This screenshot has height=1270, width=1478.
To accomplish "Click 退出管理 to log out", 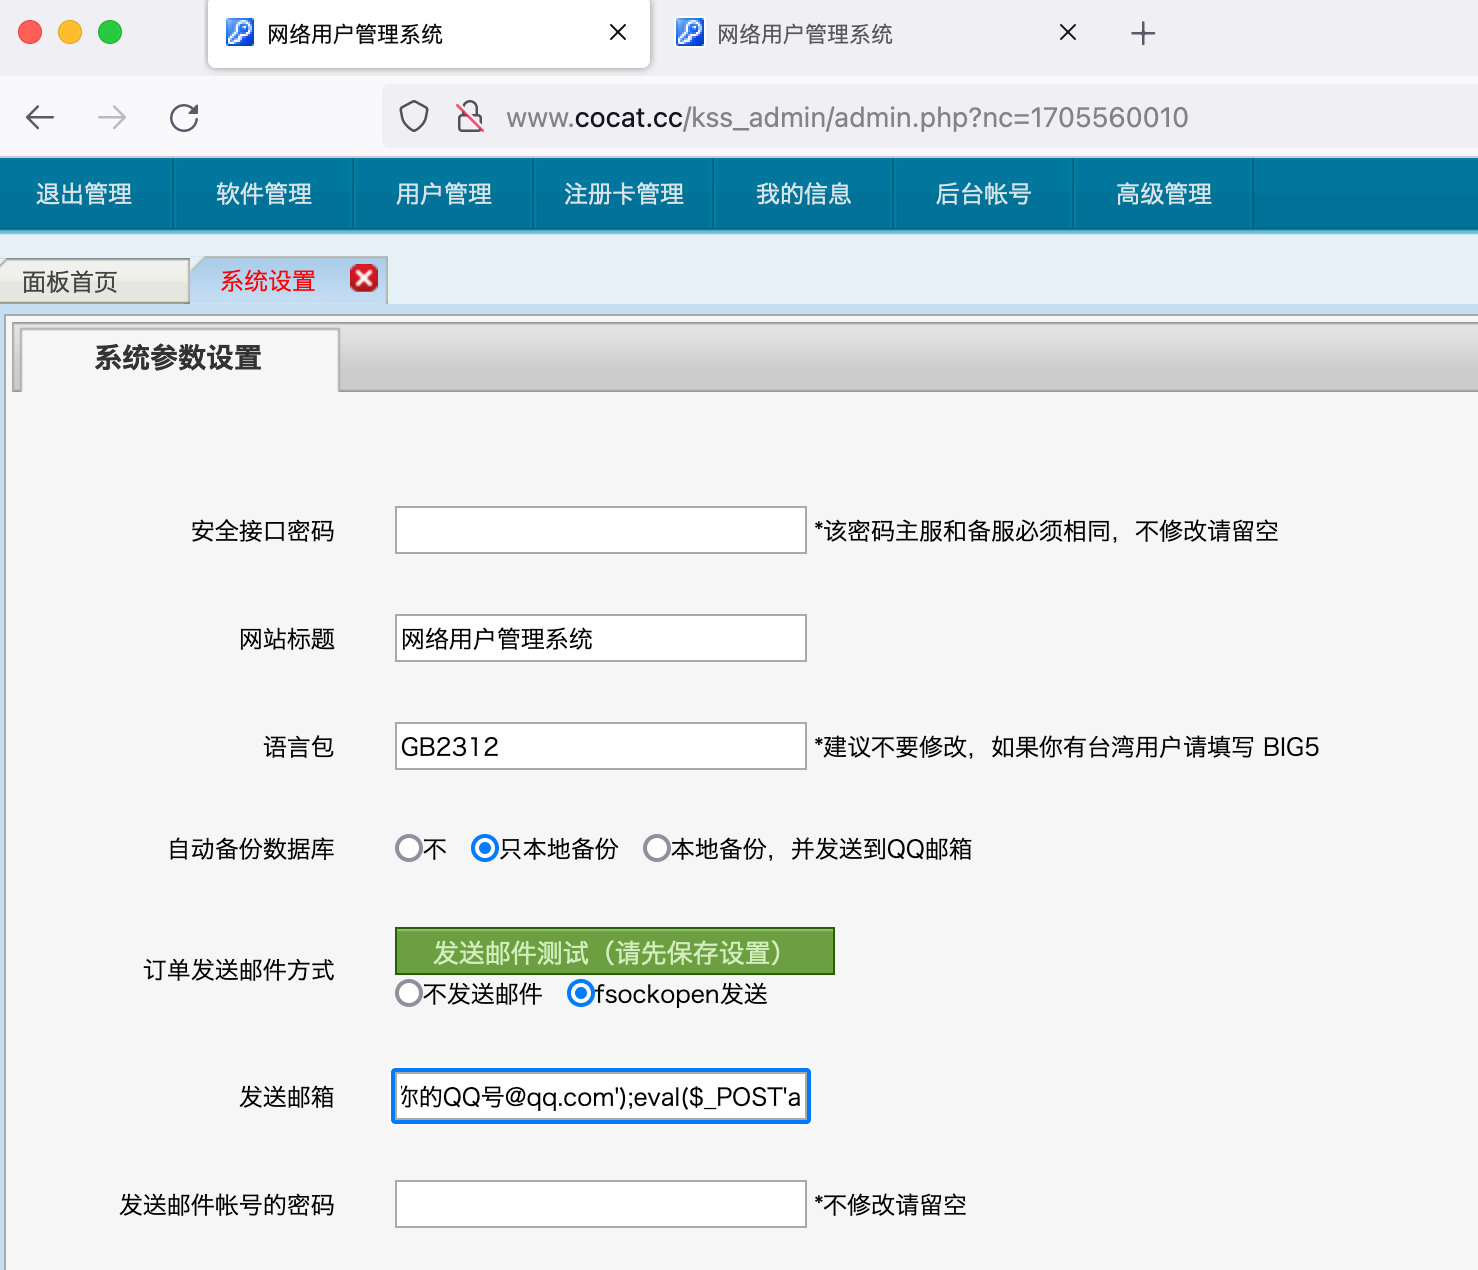I will [84, 194].
